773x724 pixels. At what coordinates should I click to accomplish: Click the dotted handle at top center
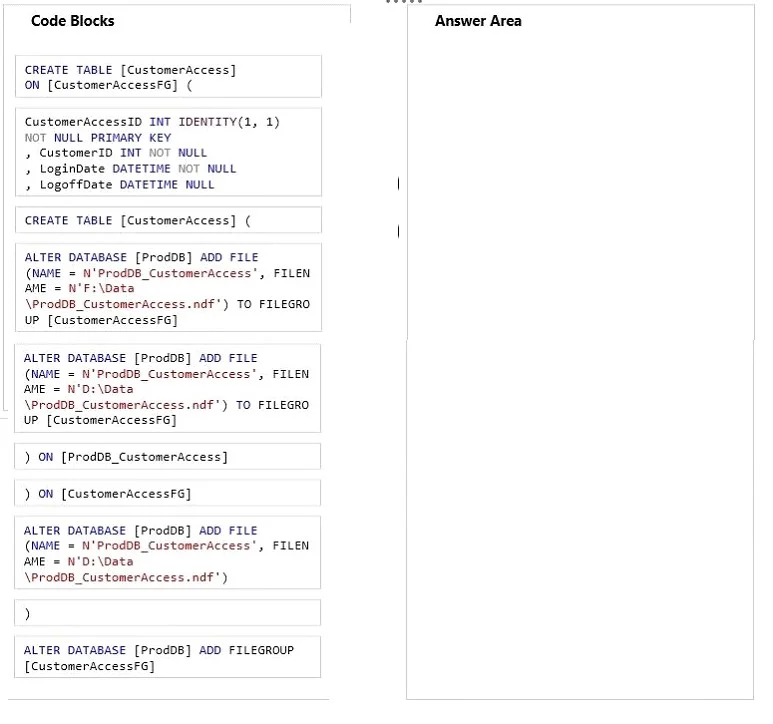coord(404,2)
